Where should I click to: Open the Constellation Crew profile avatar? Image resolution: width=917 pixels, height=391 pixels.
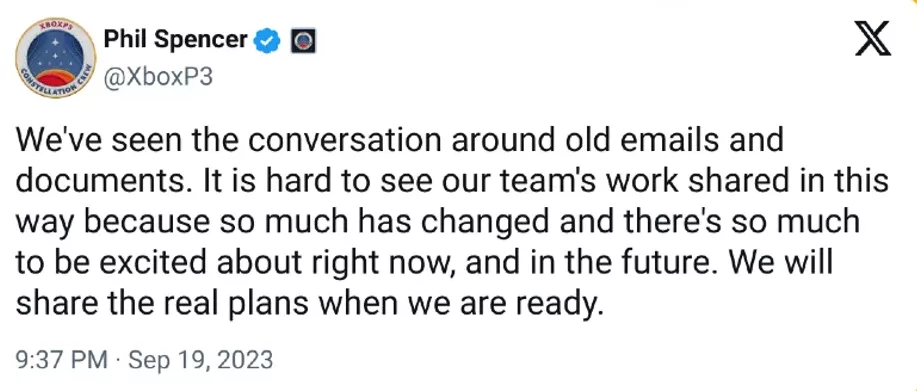[56, 58]
